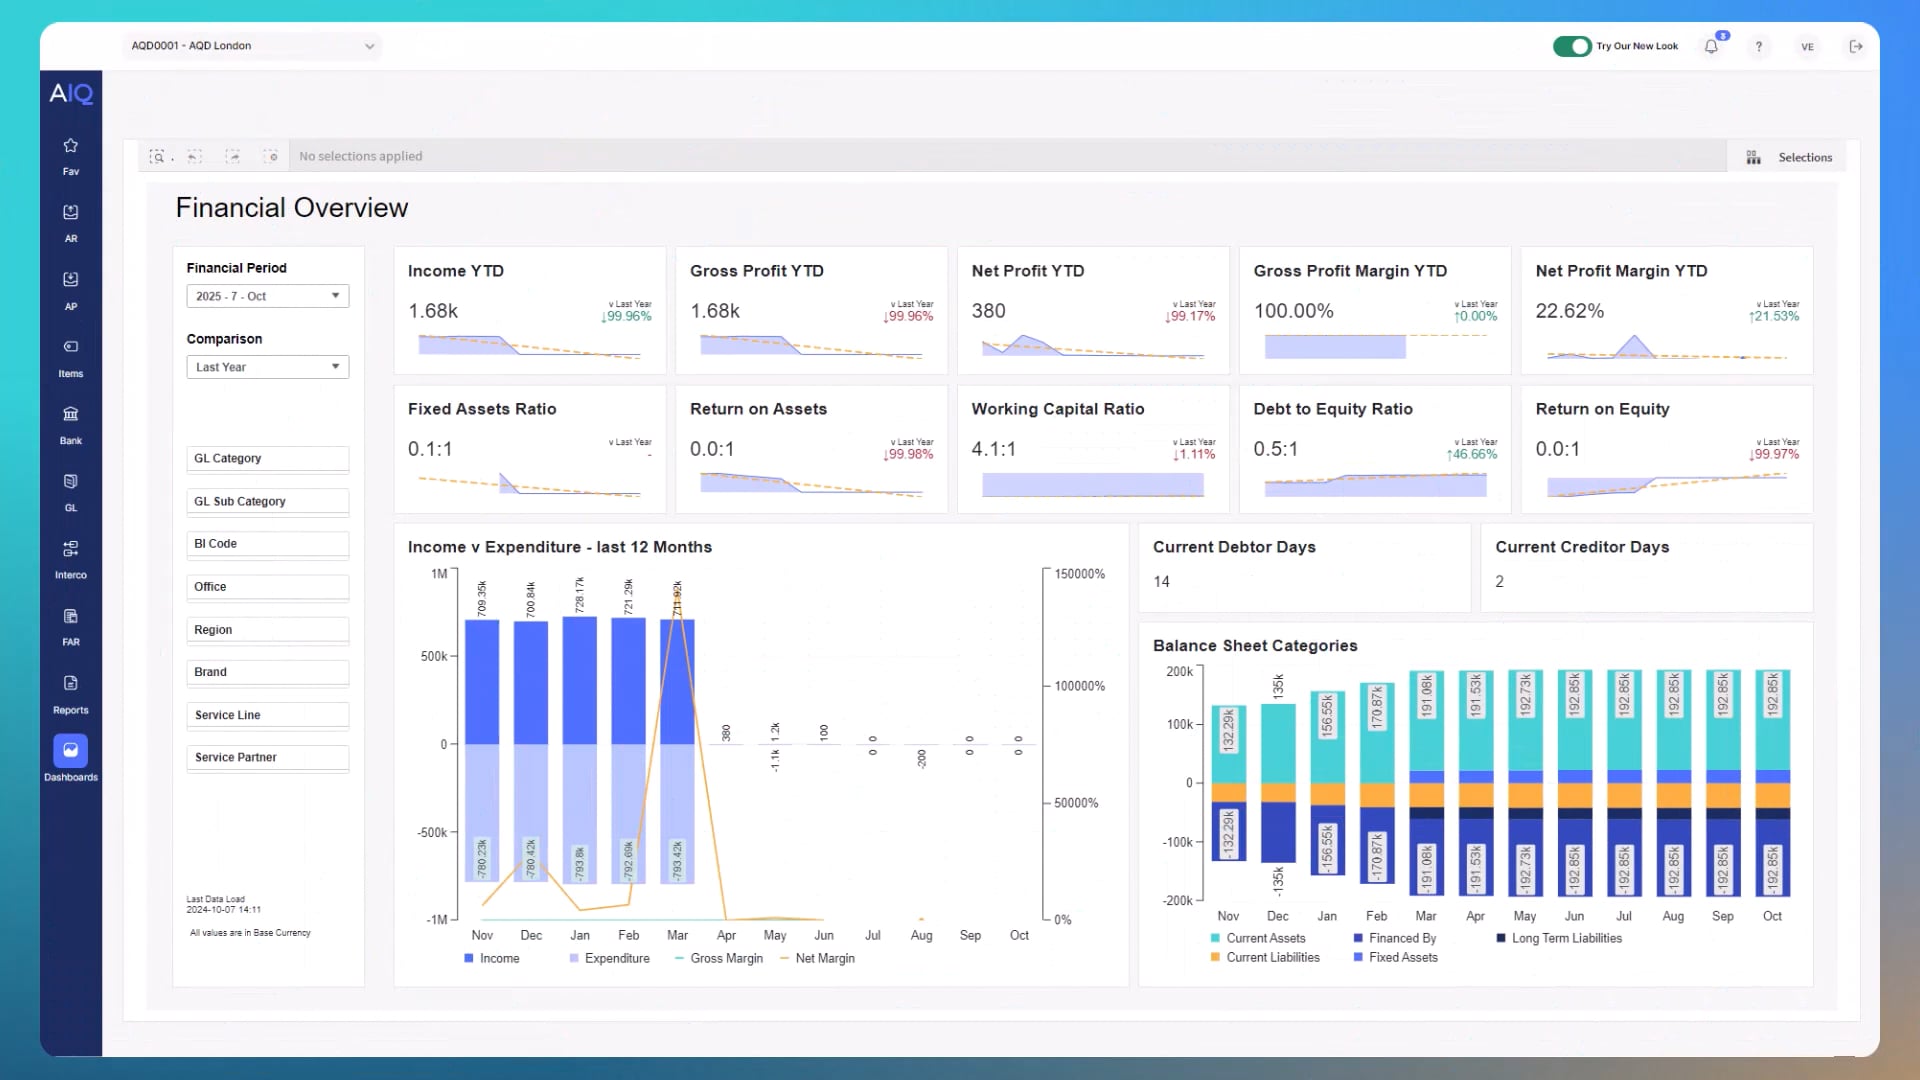Toggle the 'Try Our New Look' switch
This screenshot has height=1080, width=1920.
(1571, 46)
